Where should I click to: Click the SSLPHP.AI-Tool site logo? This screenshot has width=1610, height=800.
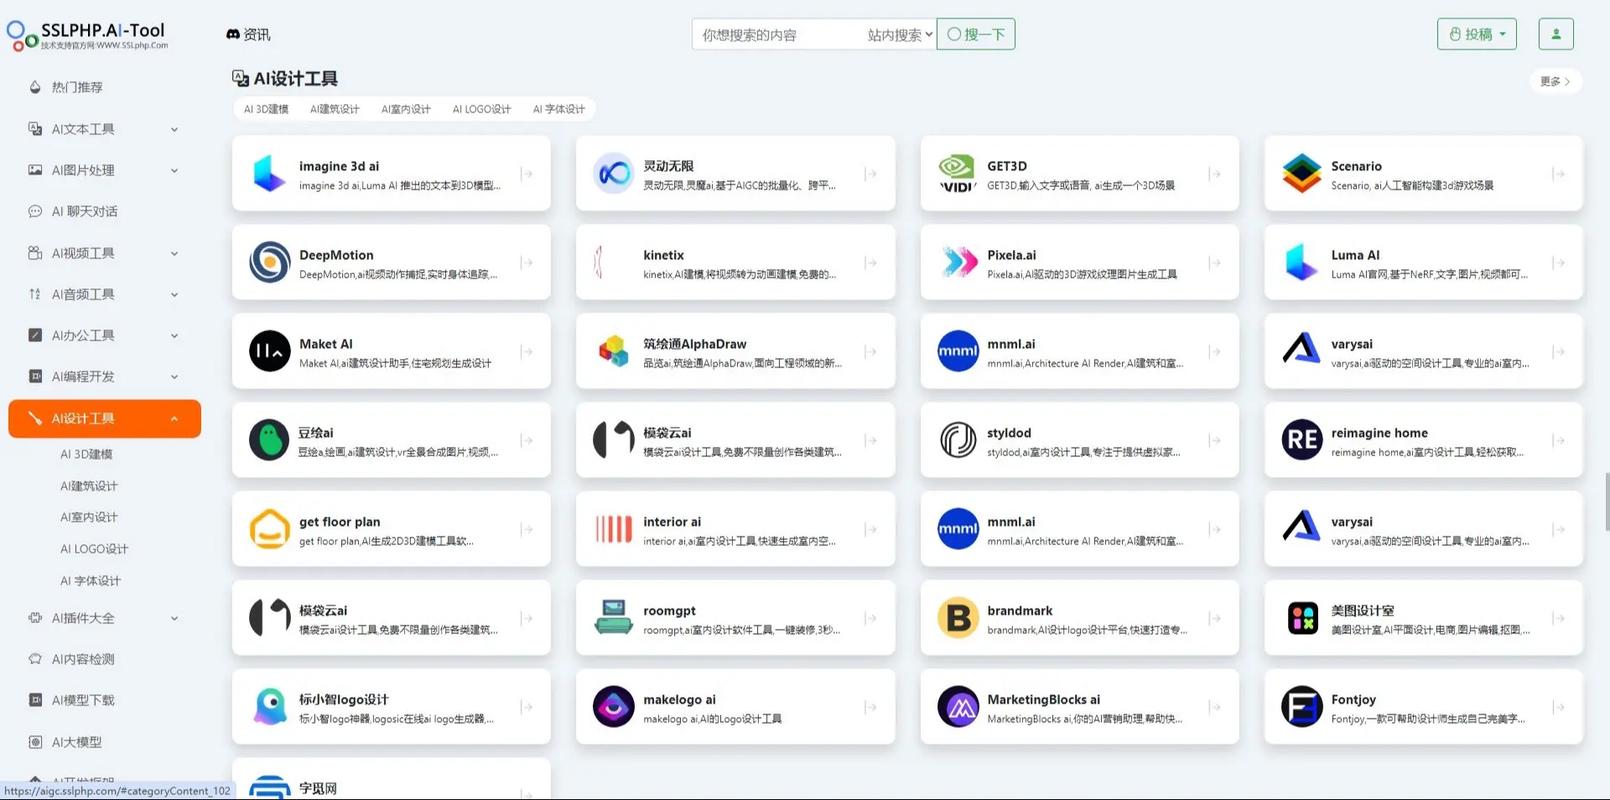tap(87, 35)
